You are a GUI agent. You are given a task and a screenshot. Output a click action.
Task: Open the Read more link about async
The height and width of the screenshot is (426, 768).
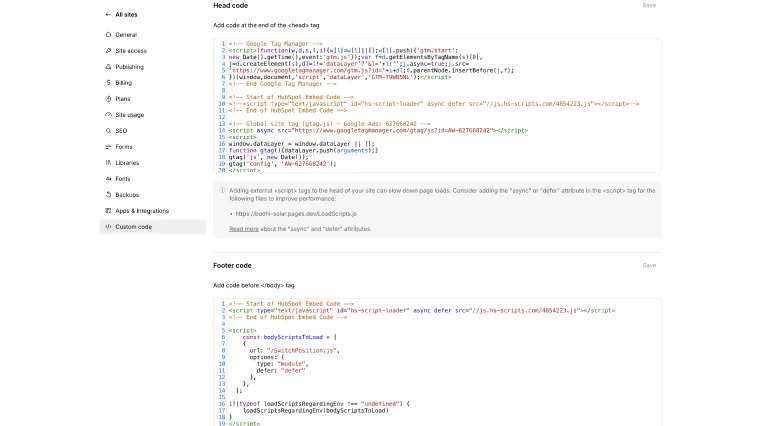(243, 229)
